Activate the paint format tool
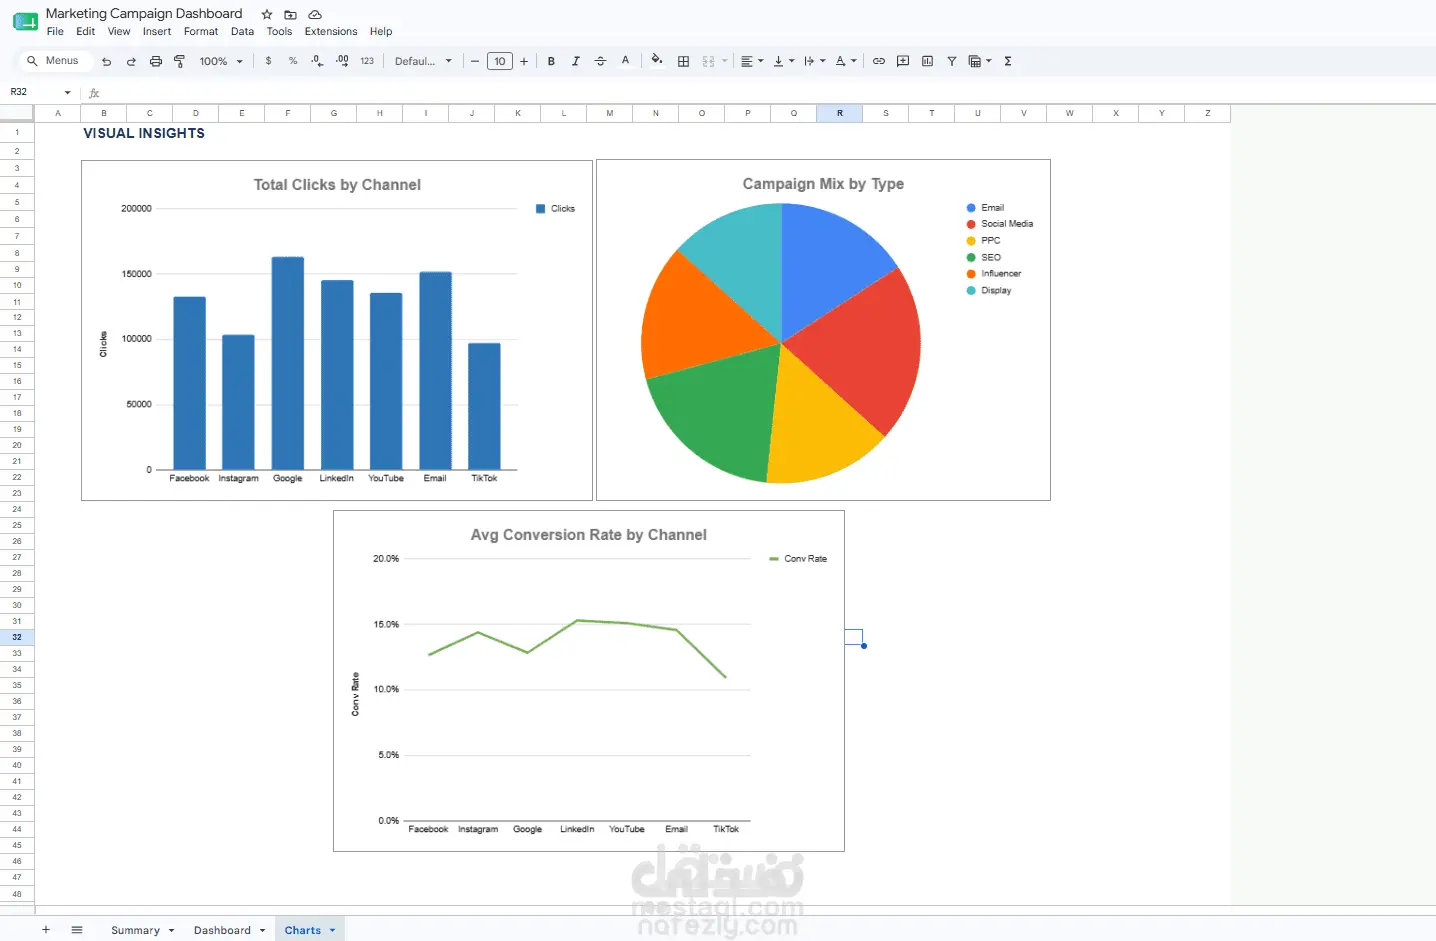 (x=180, y=62)
